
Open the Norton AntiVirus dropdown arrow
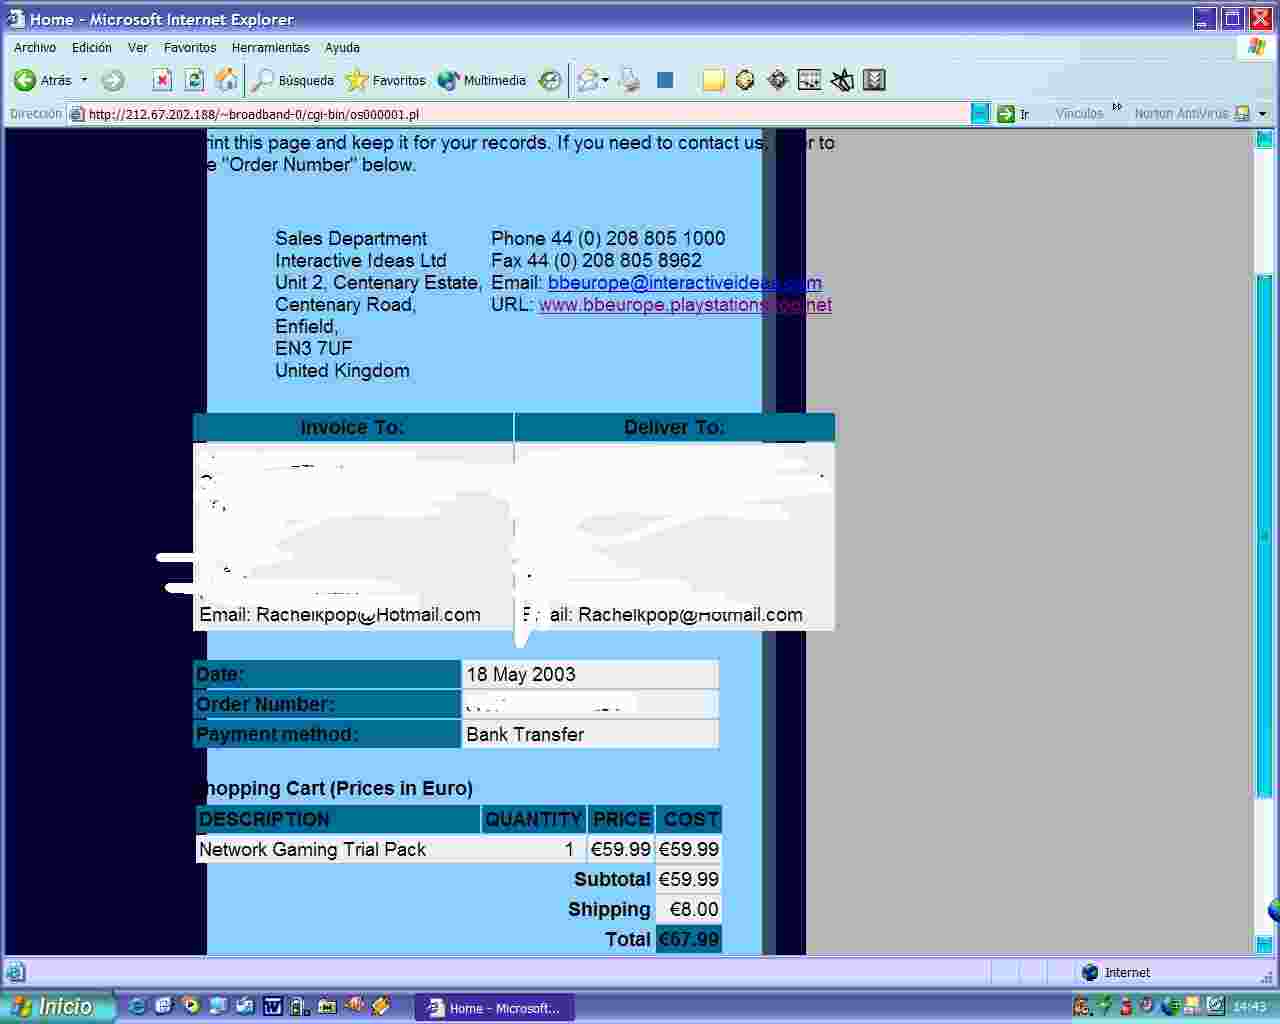(x=1262, y=114)
